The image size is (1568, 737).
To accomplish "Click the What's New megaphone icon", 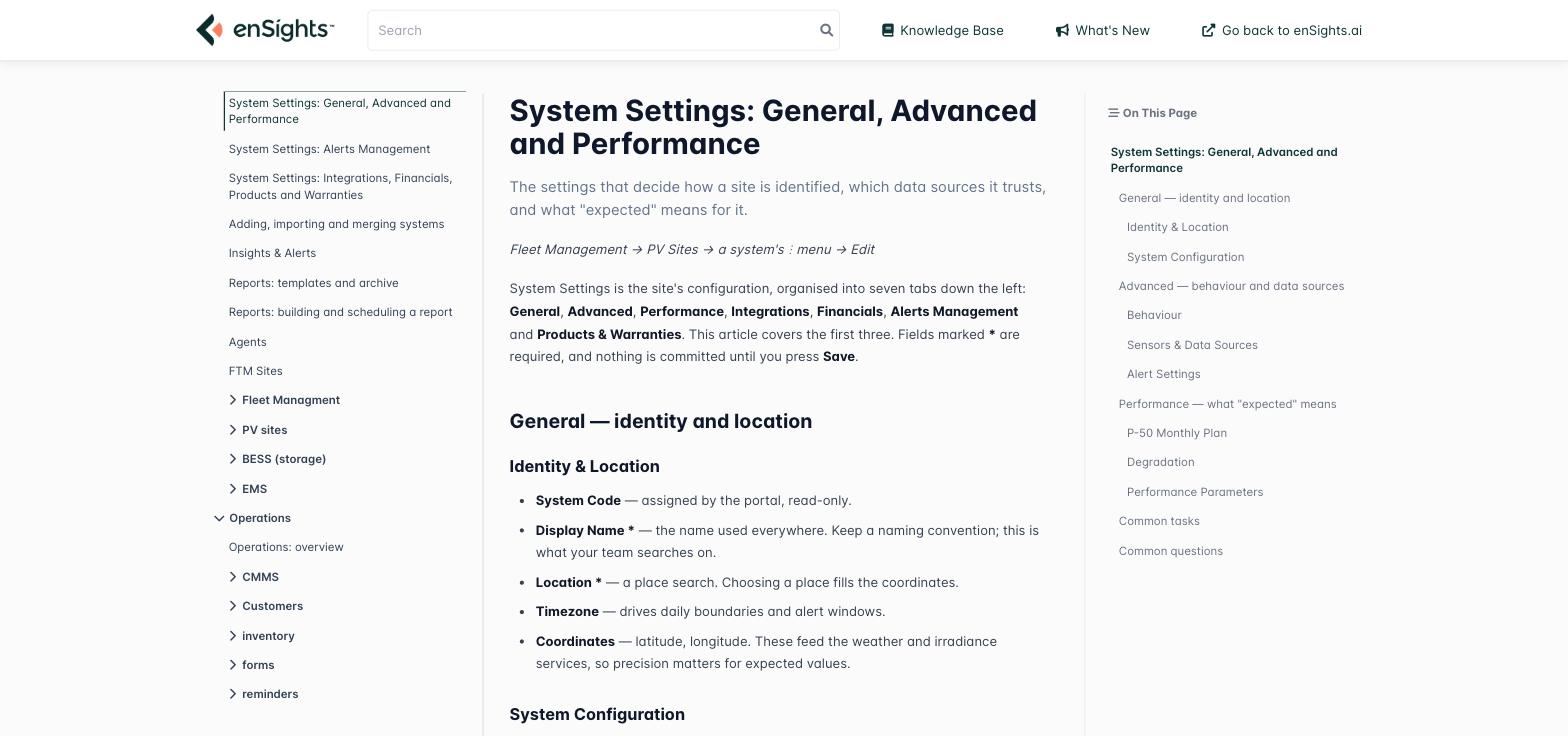I will (x=1062, y=30).
